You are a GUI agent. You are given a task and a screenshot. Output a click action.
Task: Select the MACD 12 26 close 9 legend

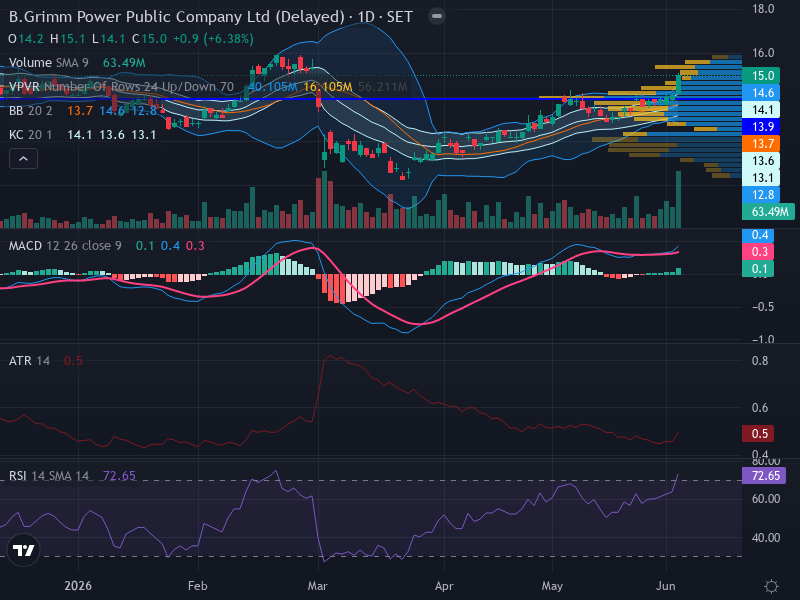[65, 246]
